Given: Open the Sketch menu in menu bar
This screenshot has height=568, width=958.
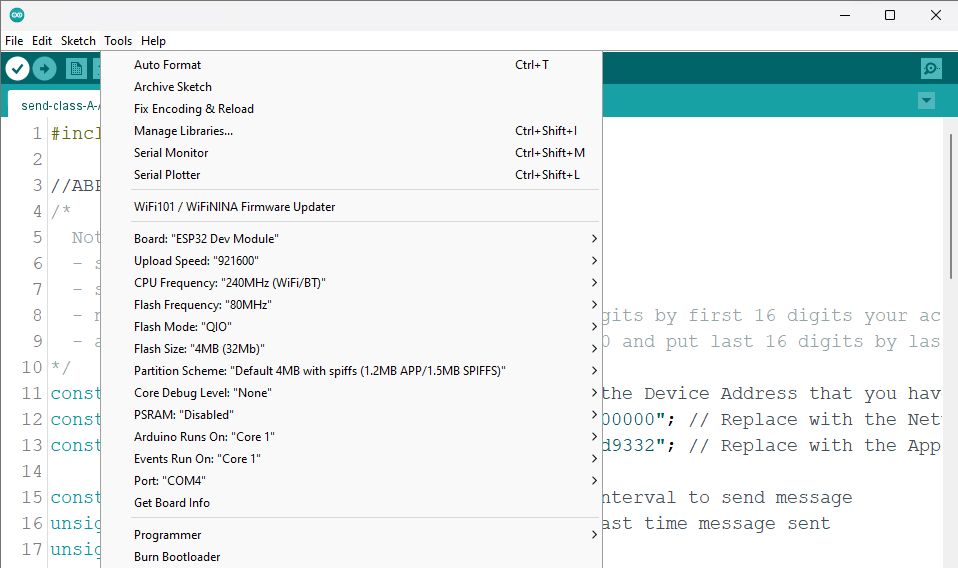Looking at the screenshot, I should point(78,41).
